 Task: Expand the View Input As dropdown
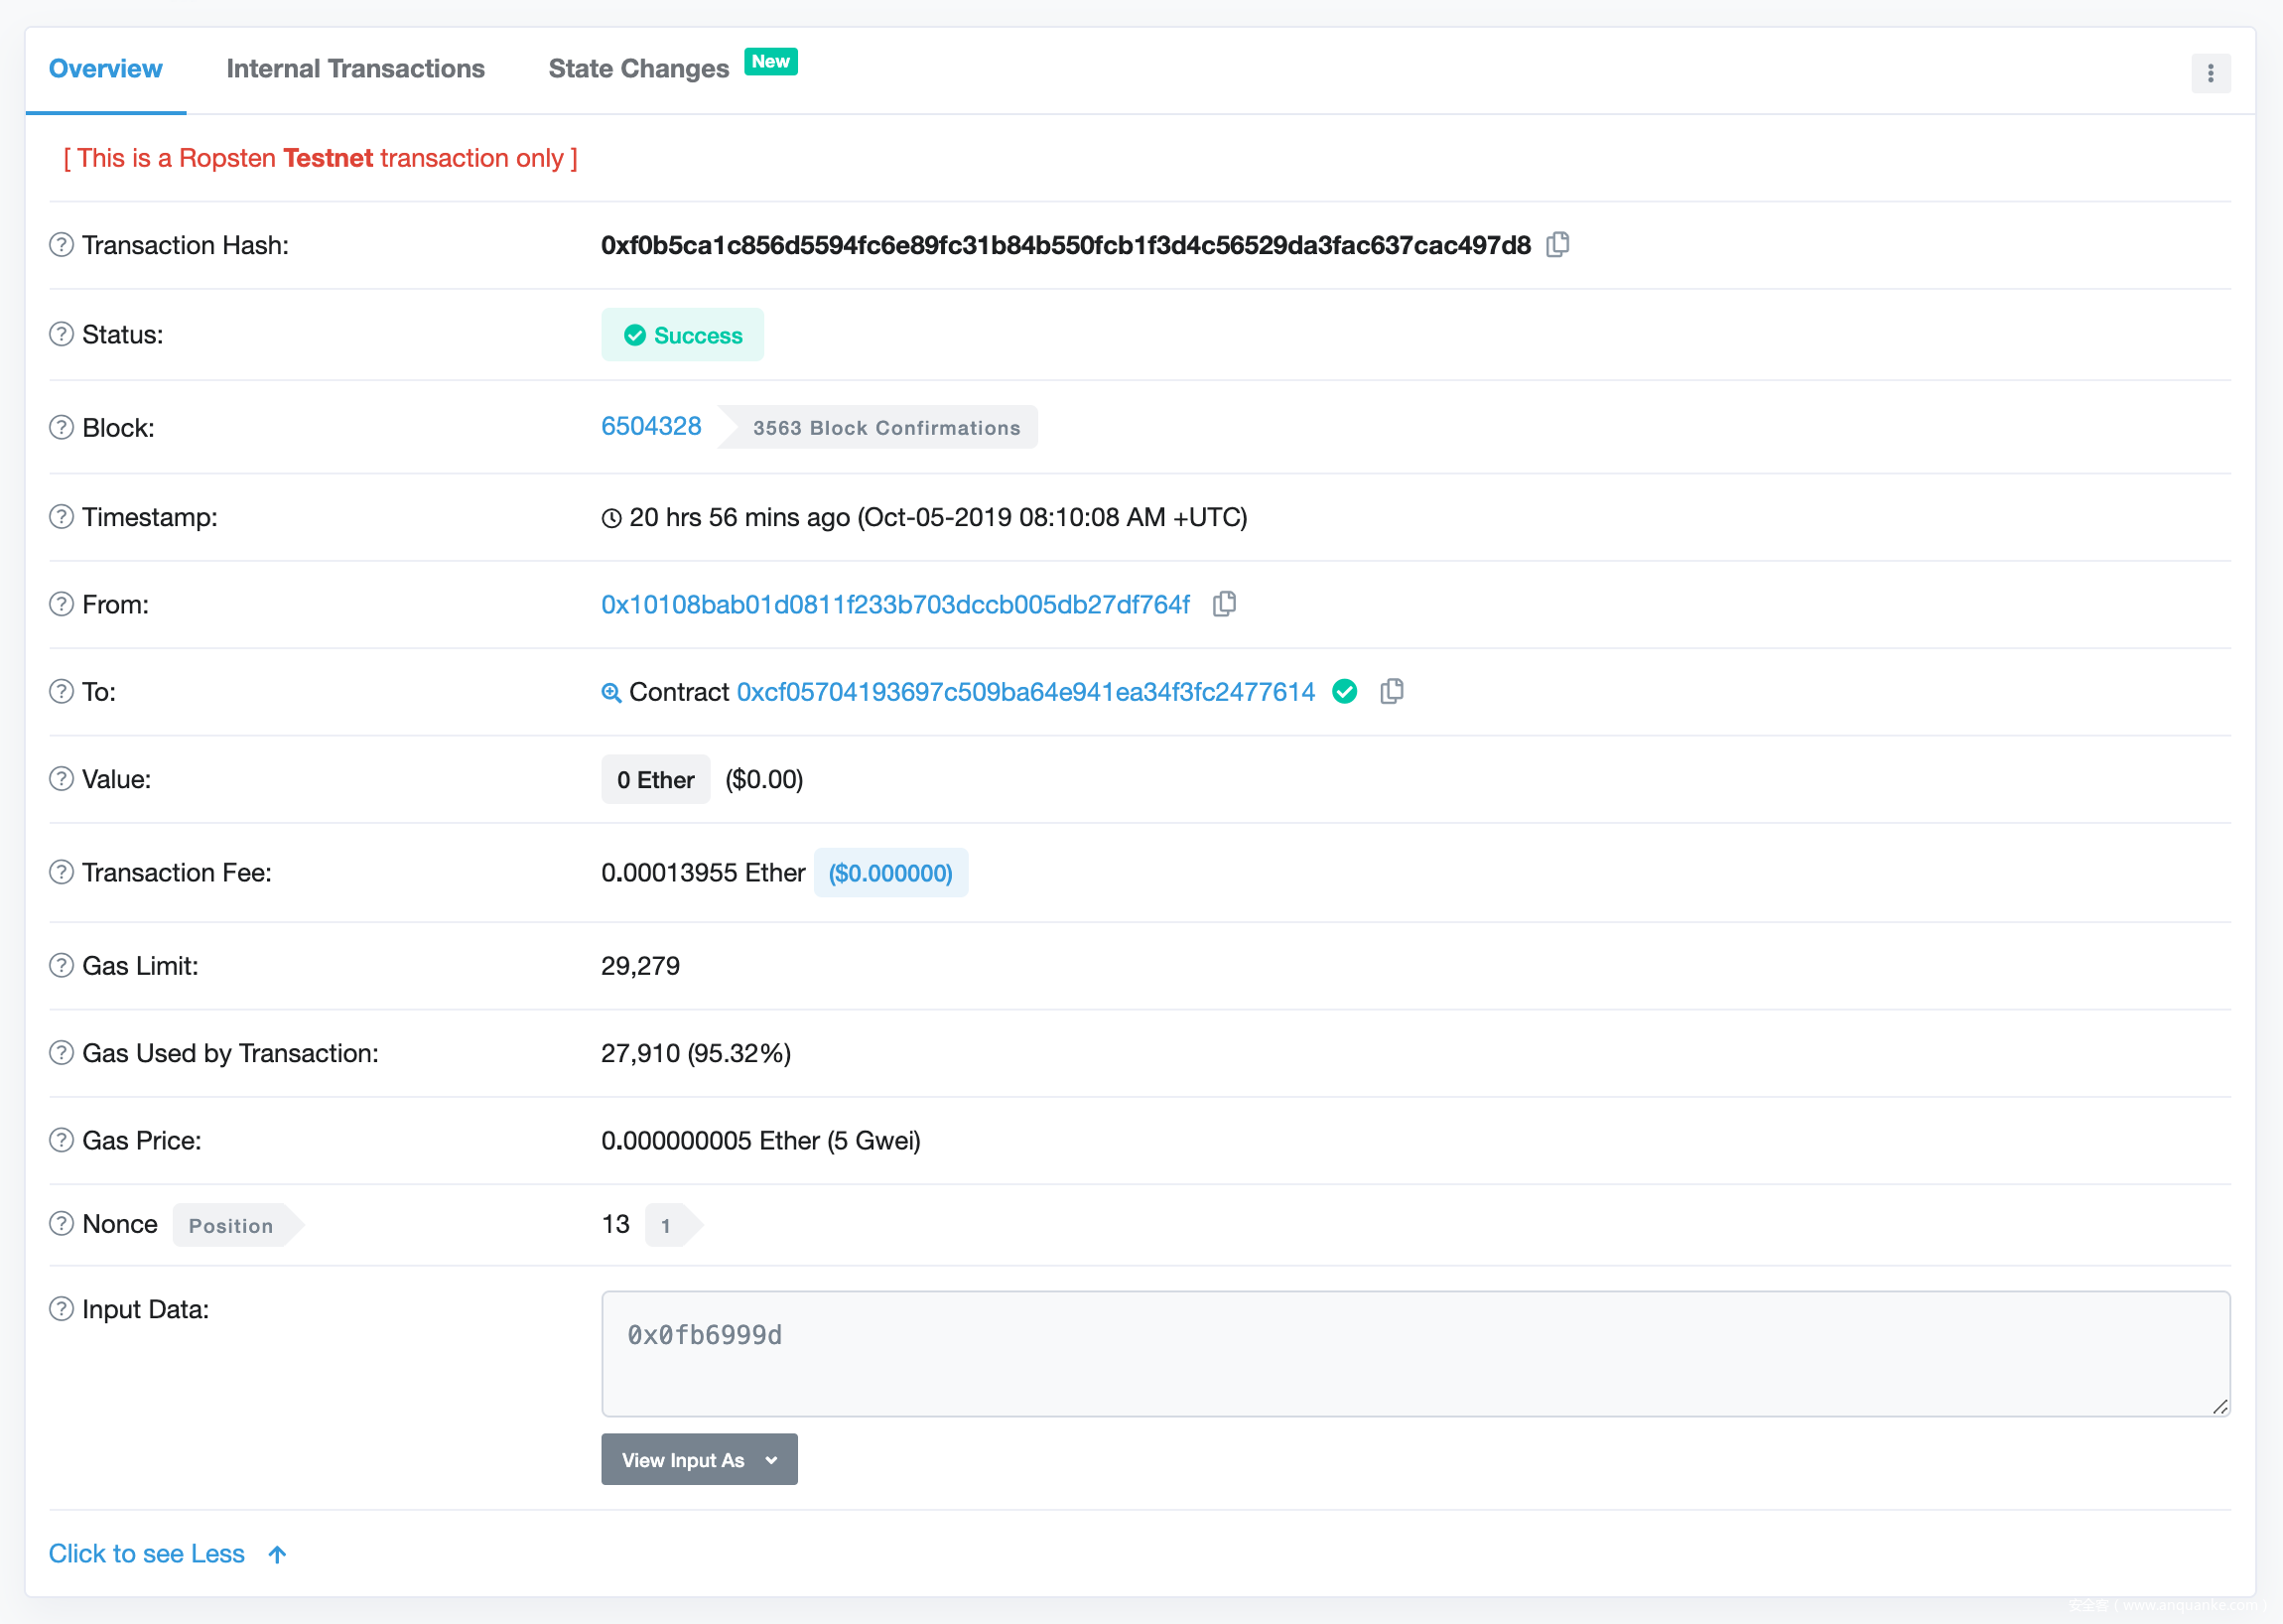coord(699,1460)
